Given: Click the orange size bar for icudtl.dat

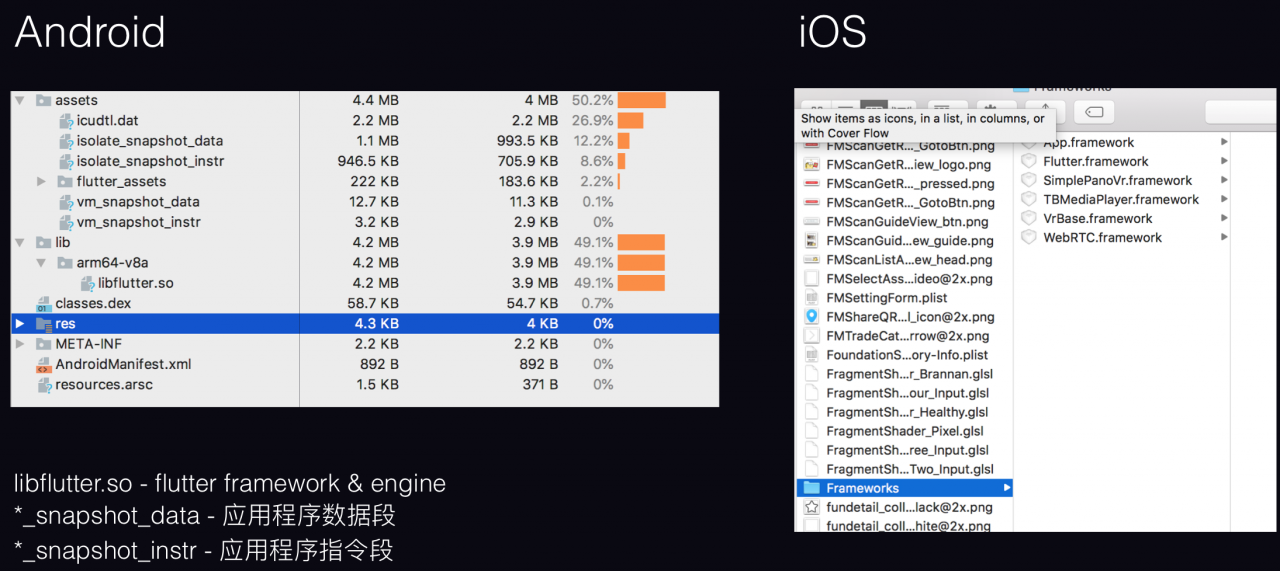Looking at the screenshot, I should (x=630, y=121).
